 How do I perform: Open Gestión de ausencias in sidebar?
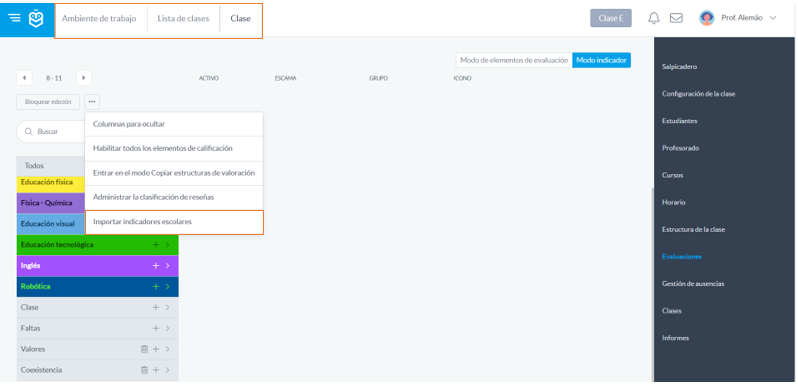click(x=693, y=284)
